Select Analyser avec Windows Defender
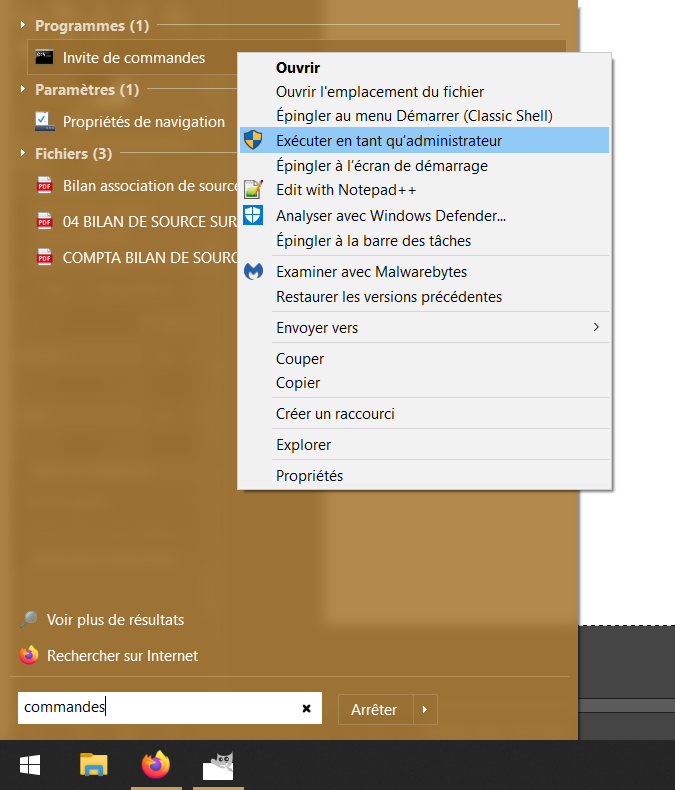 [x=391, y=215]
